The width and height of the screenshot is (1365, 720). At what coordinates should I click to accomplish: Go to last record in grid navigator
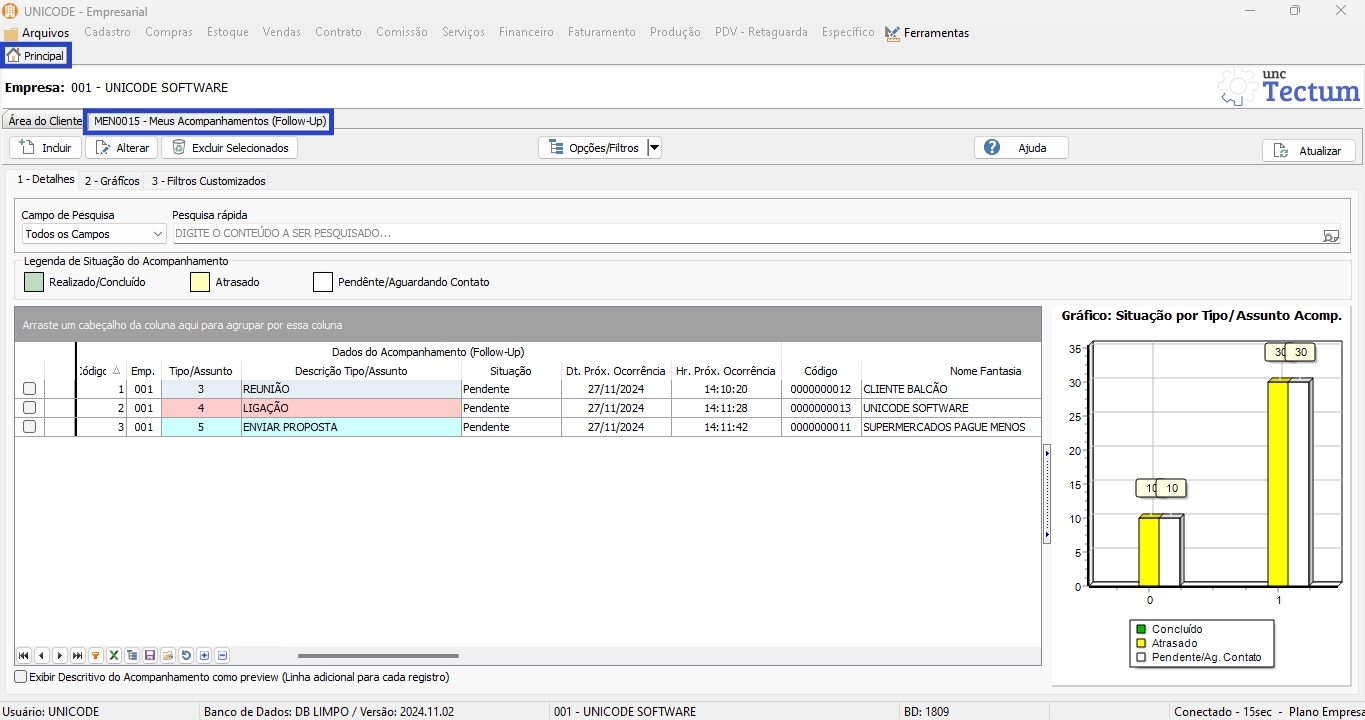78,656
